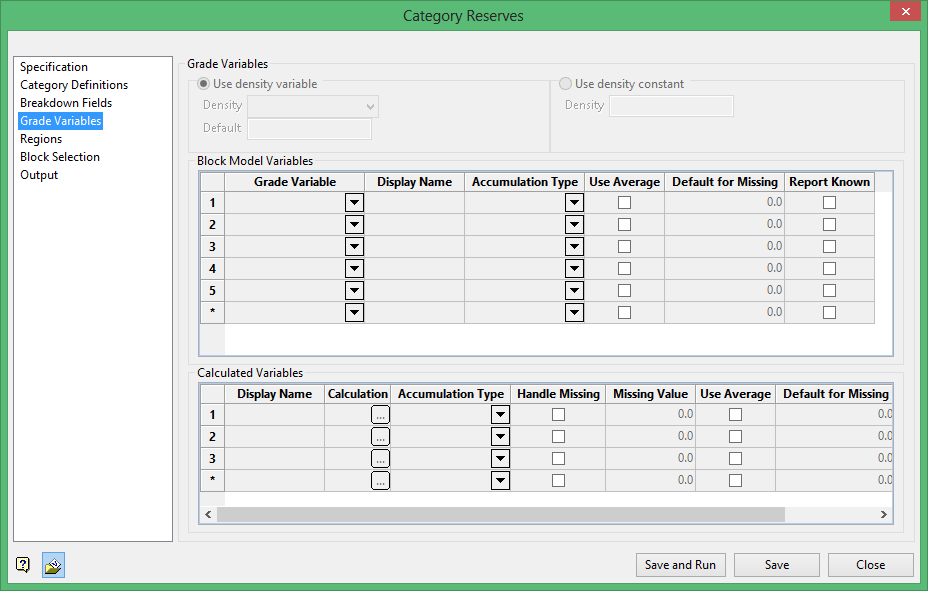
Task: Go to Category Definitions section
Action: coord(74,85)
